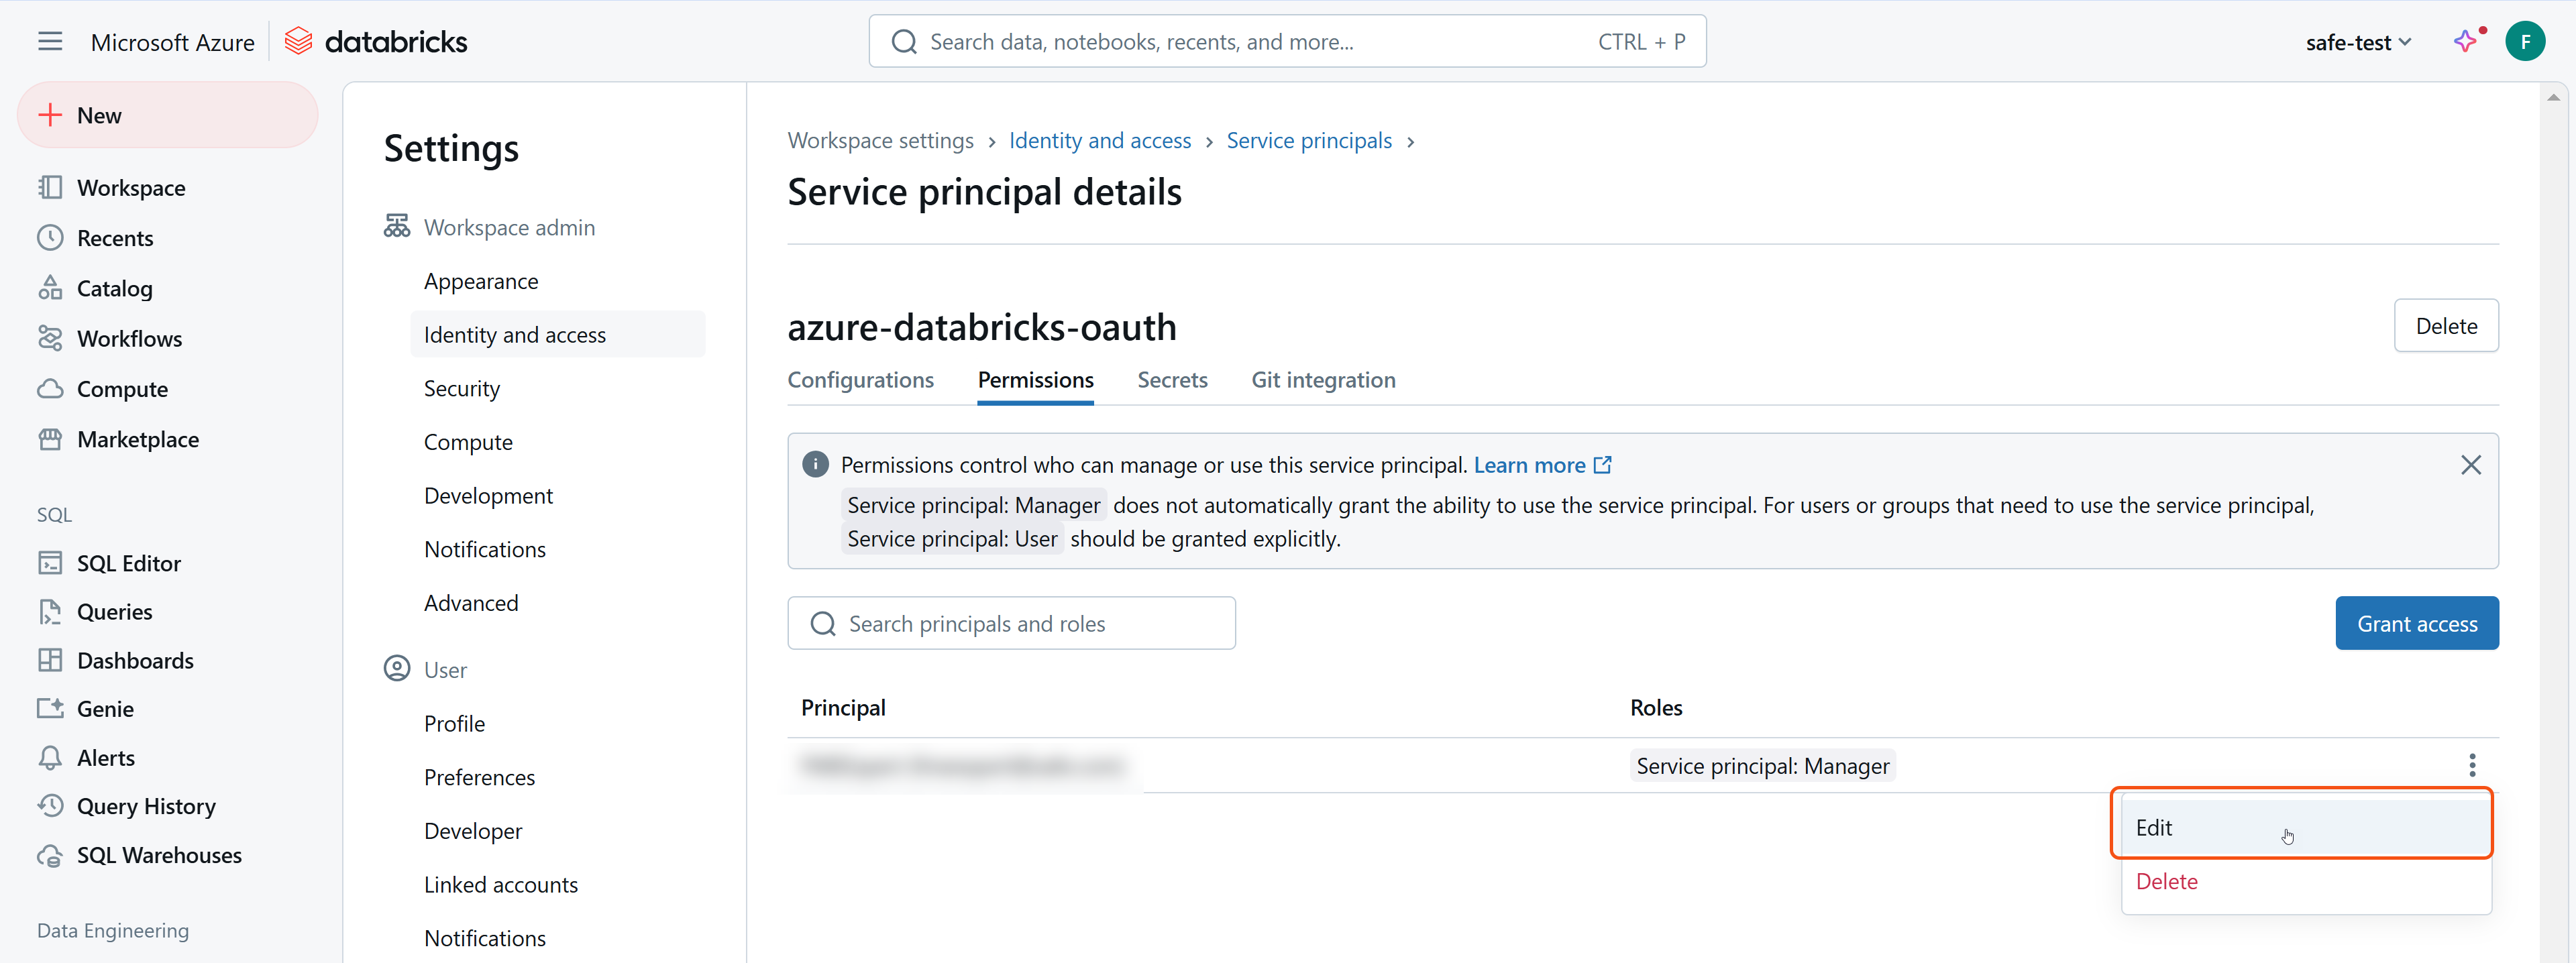Click the Compute cloud icon
This screenshot has width=2576, height=963.
50,389
